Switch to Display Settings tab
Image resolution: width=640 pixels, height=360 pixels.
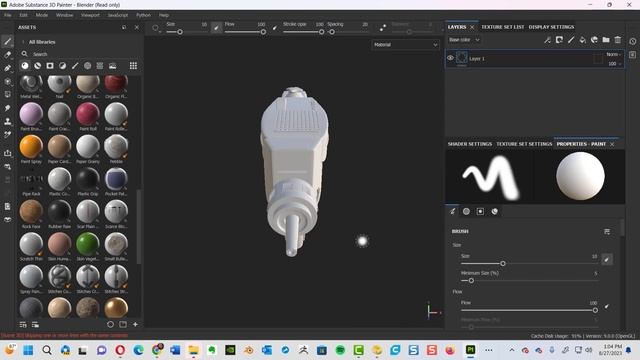click(x=551, y=27)
